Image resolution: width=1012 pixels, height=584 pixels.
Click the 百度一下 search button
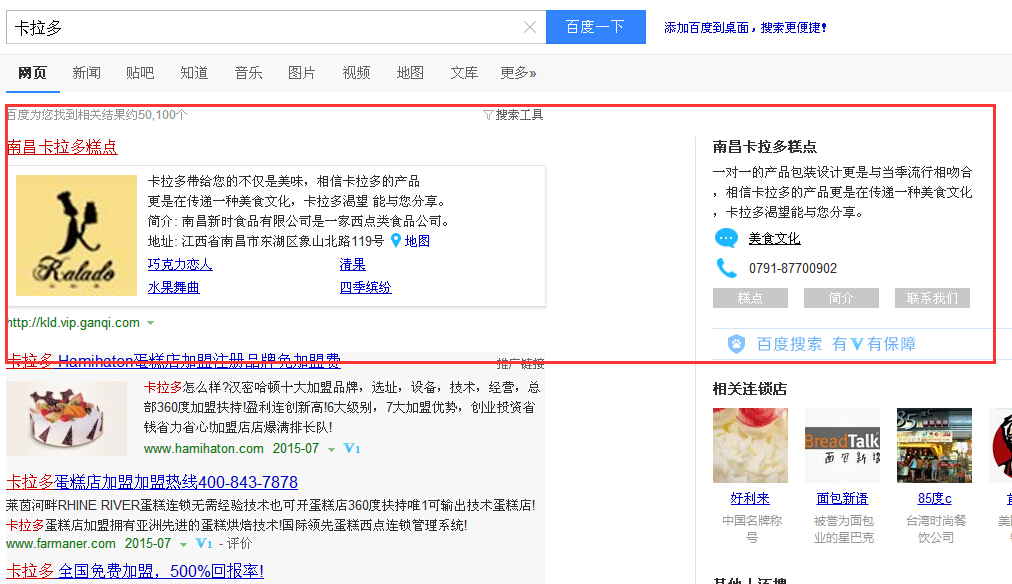click(596, 27)
